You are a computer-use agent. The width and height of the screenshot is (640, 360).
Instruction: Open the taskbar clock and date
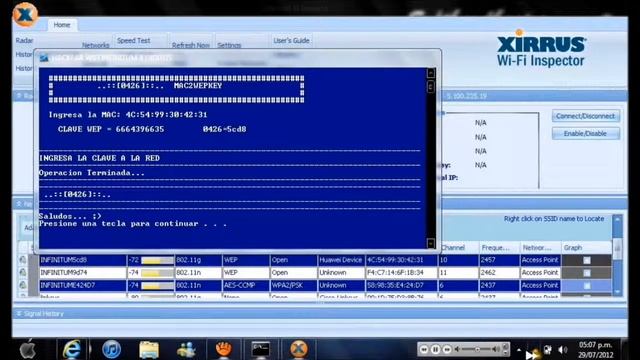tap(595, 350)
